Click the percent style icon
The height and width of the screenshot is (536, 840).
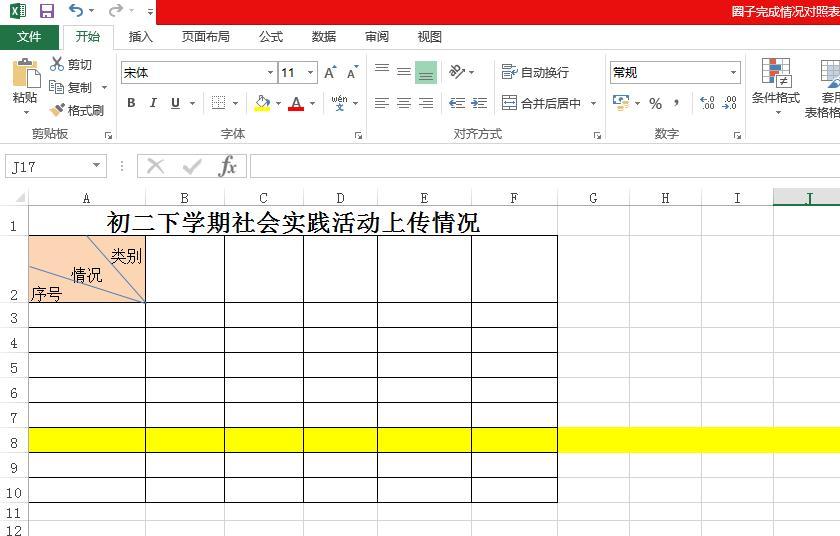point(655,103)
